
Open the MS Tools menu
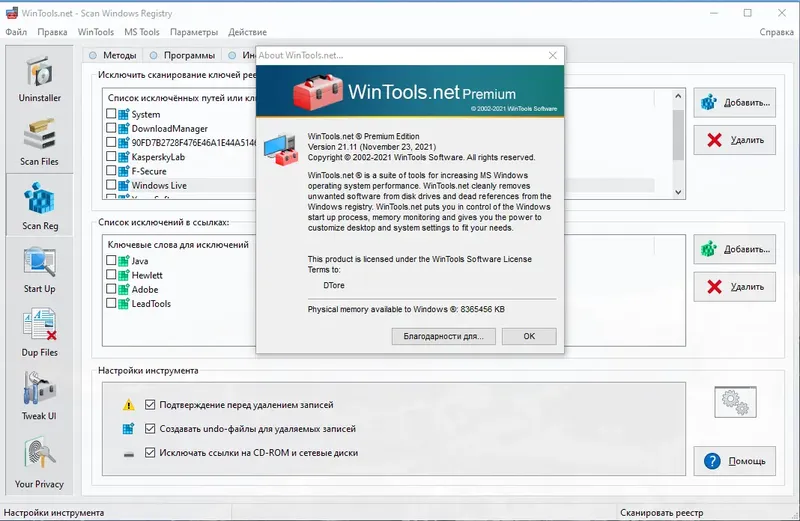(142, 32)
